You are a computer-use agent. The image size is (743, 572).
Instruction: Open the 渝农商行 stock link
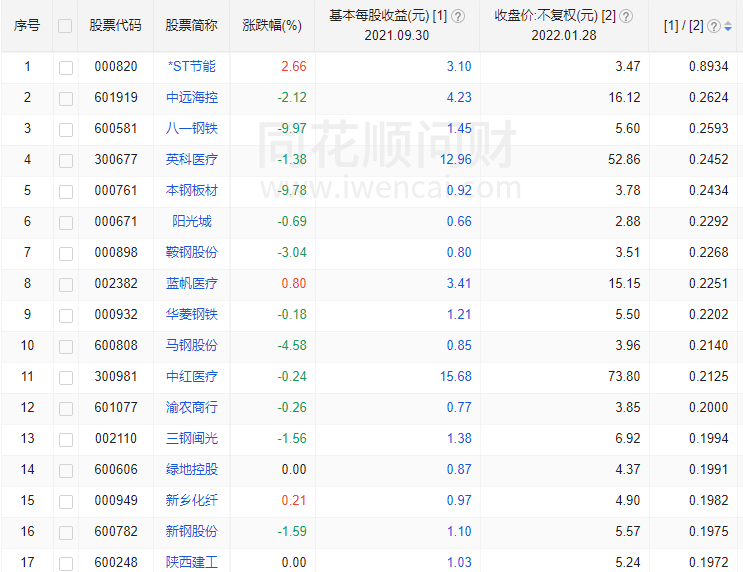pyautogui.click(x=191, y=408)
